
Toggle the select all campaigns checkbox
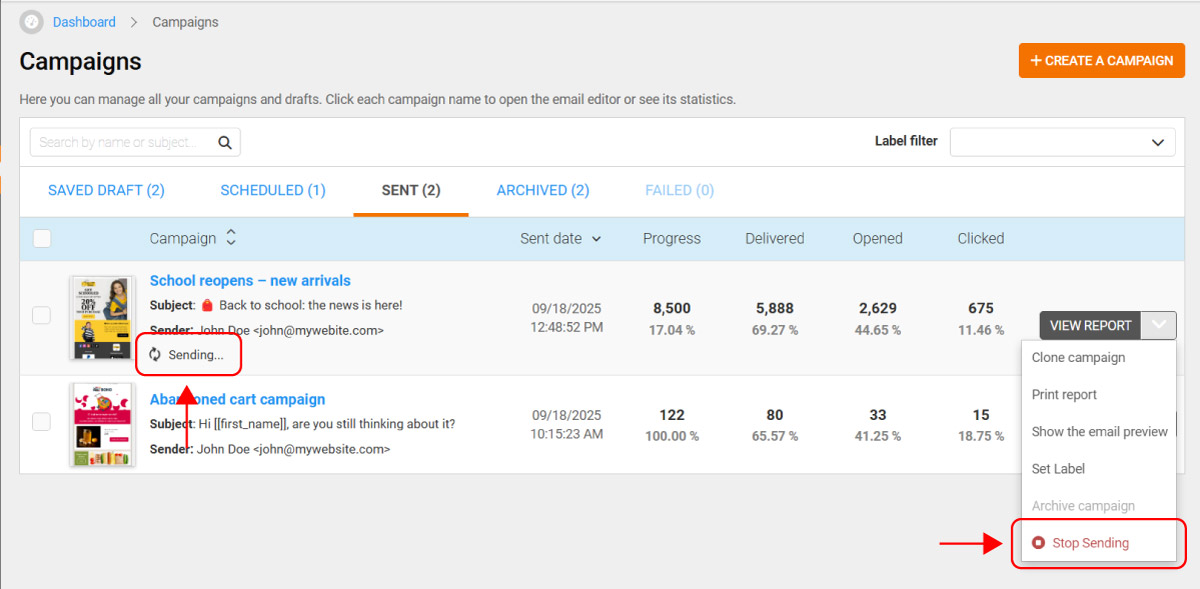click(x=42, y=238)
